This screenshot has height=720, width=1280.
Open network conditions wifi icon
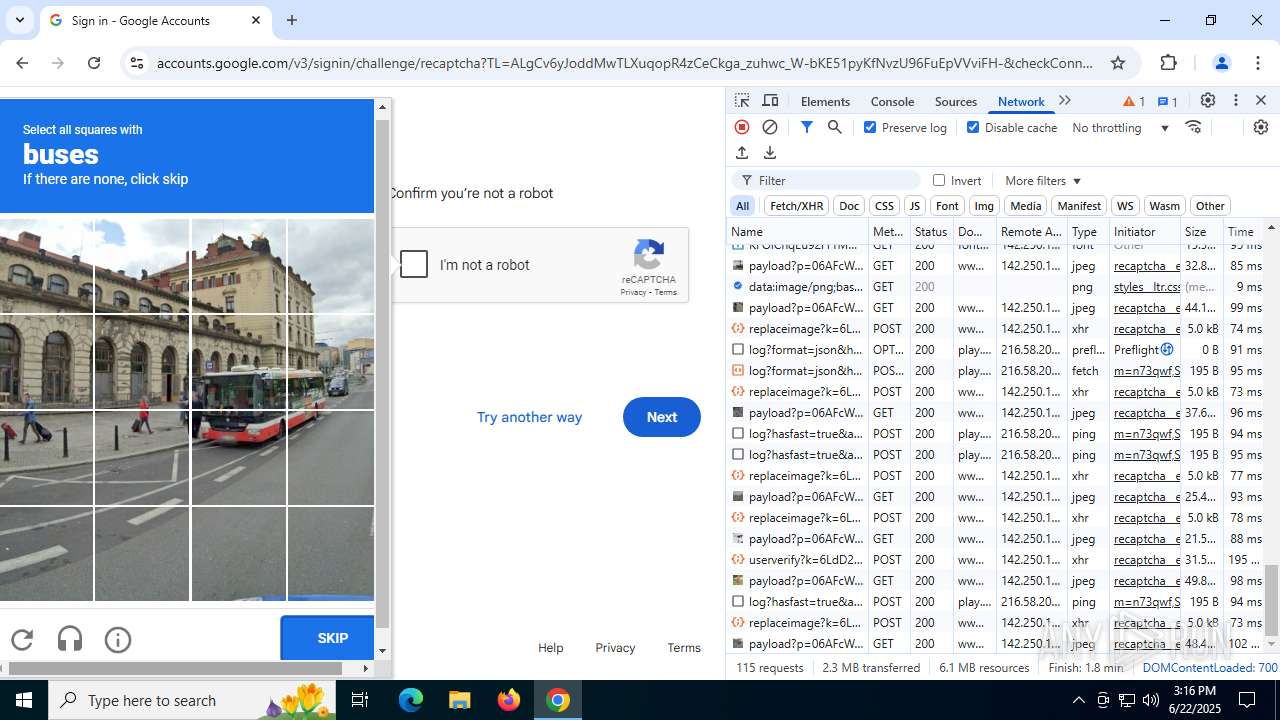pyautogui.click(x=1193, y=127)
